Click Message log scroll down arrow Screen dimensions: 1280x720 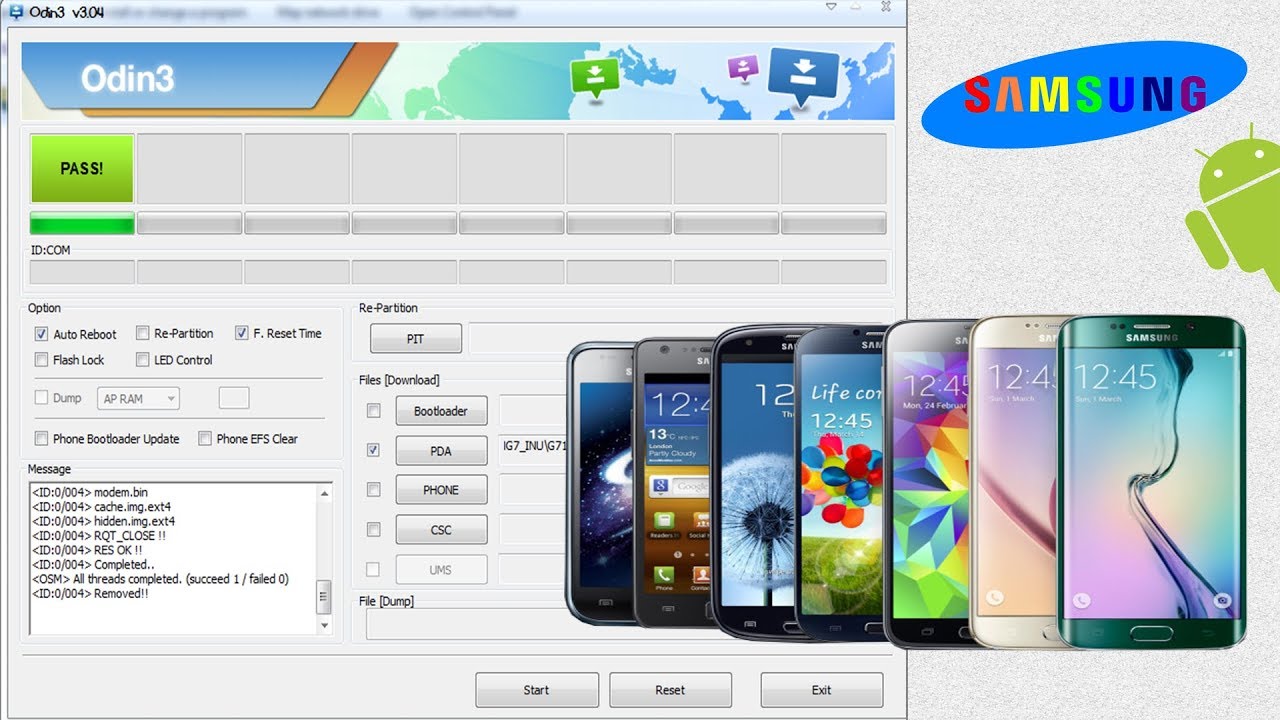pos(324,626)
